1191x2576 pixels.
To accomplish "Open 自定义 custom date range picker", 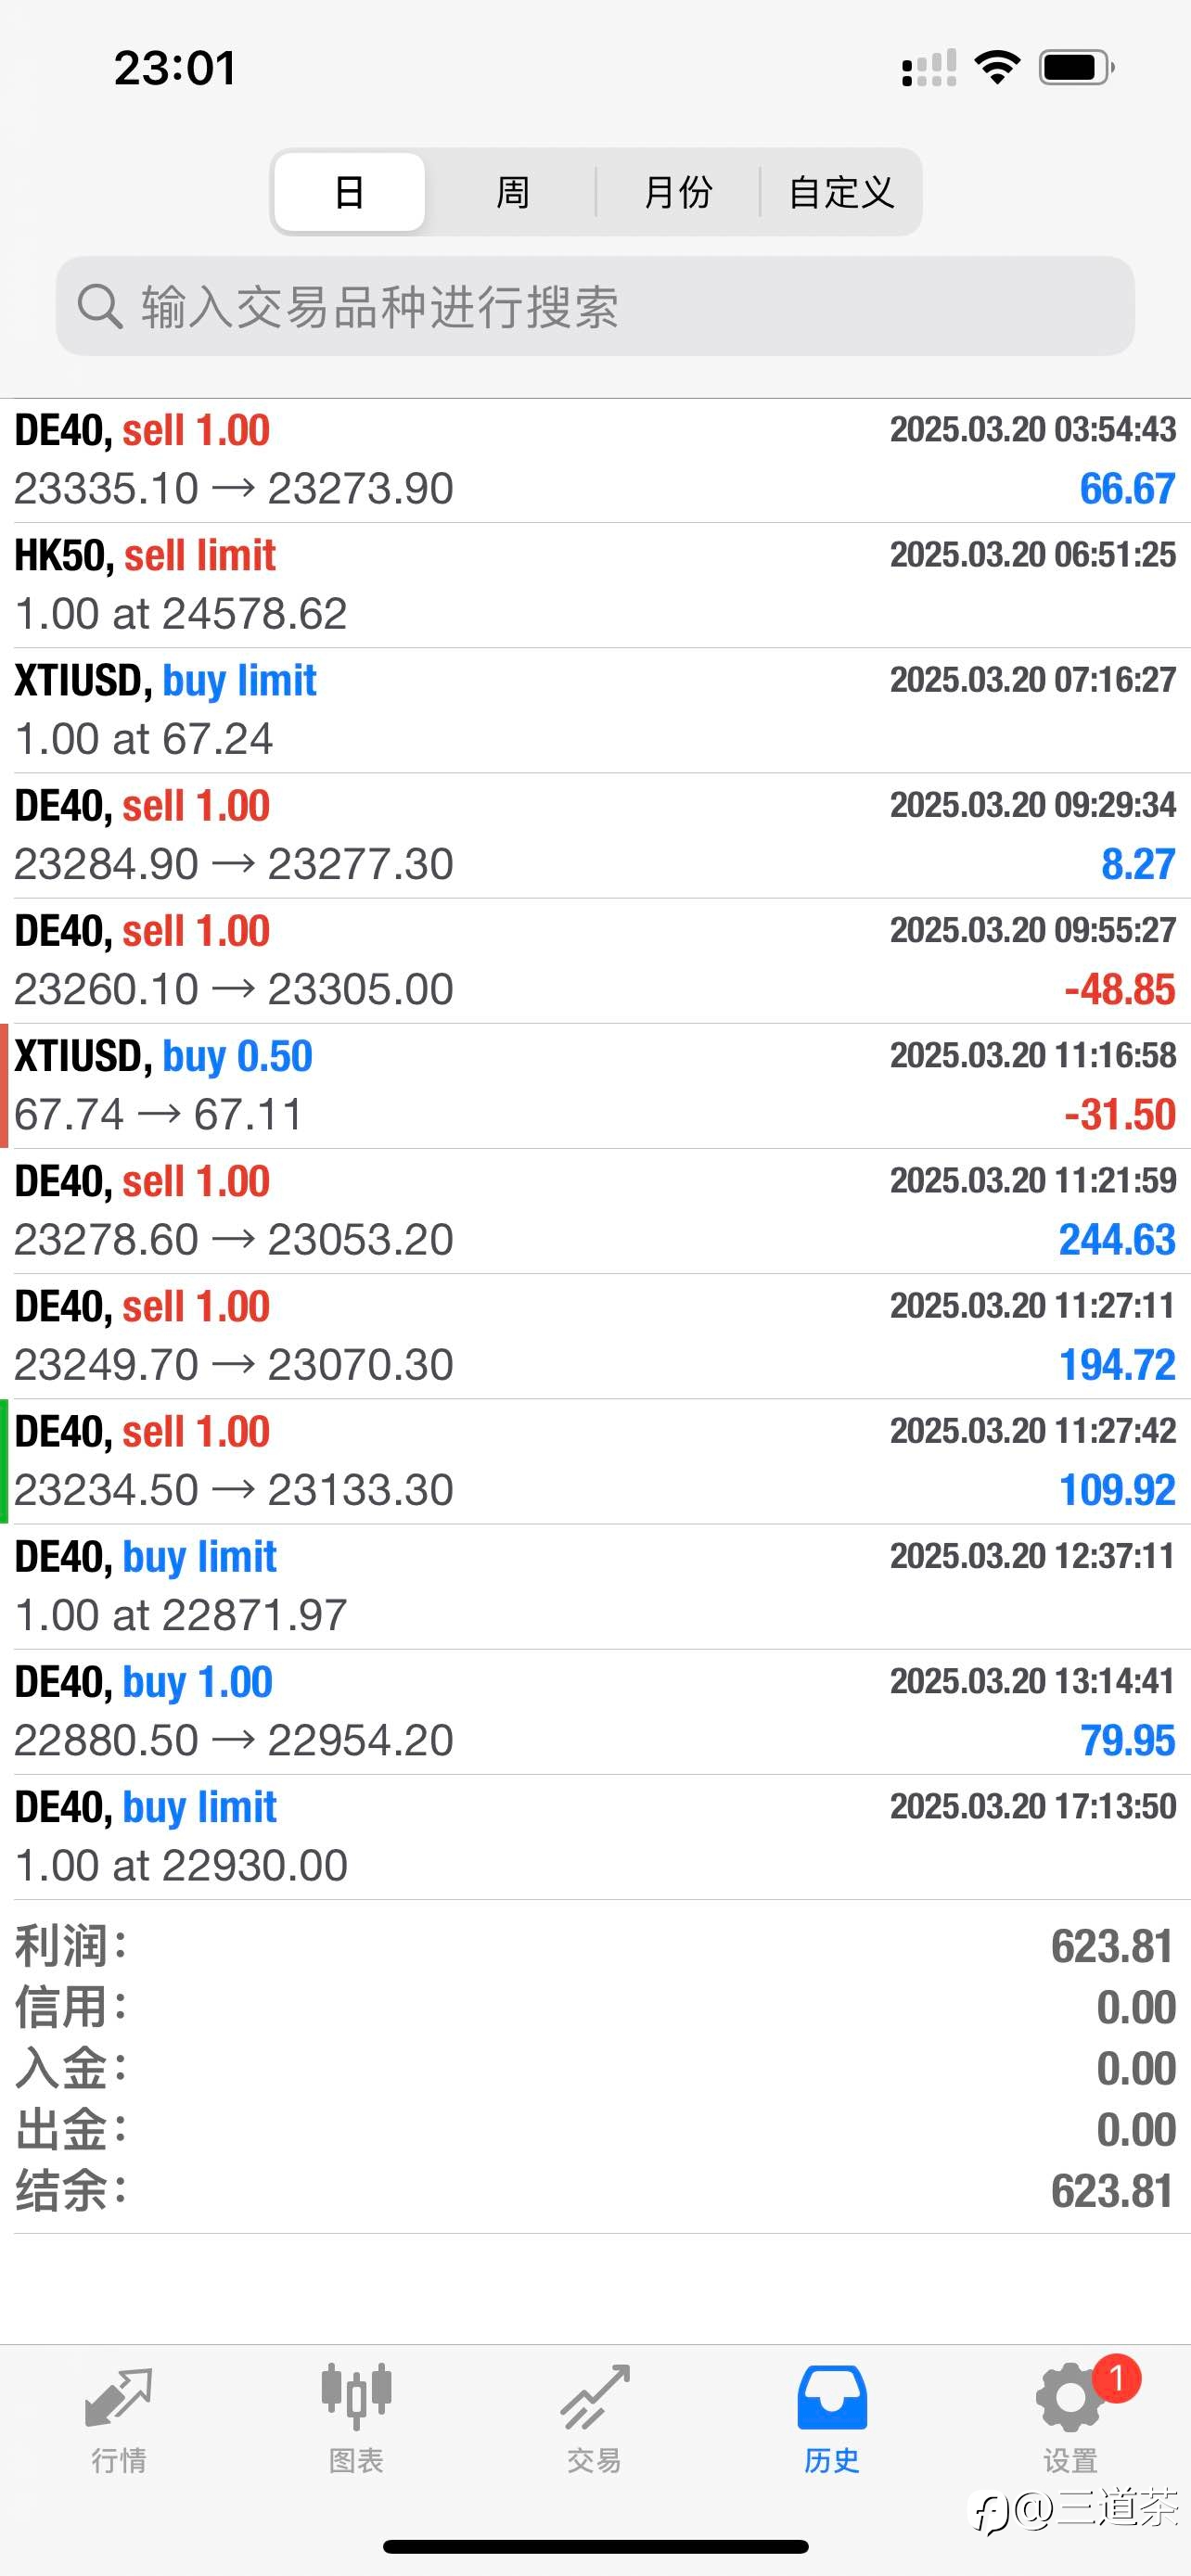I will [840, 192].
